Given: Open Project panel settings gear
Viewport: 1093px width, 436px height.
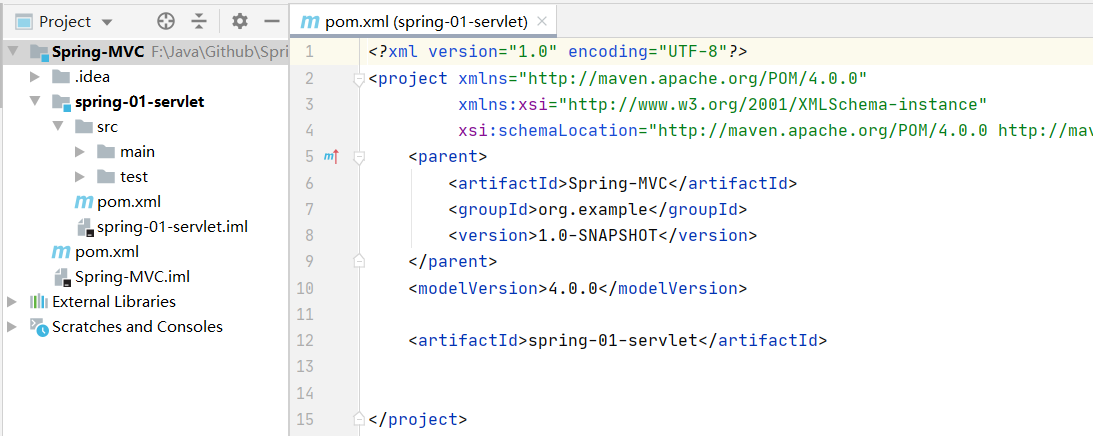Looking at the screenshot, I should coord(239,21).
